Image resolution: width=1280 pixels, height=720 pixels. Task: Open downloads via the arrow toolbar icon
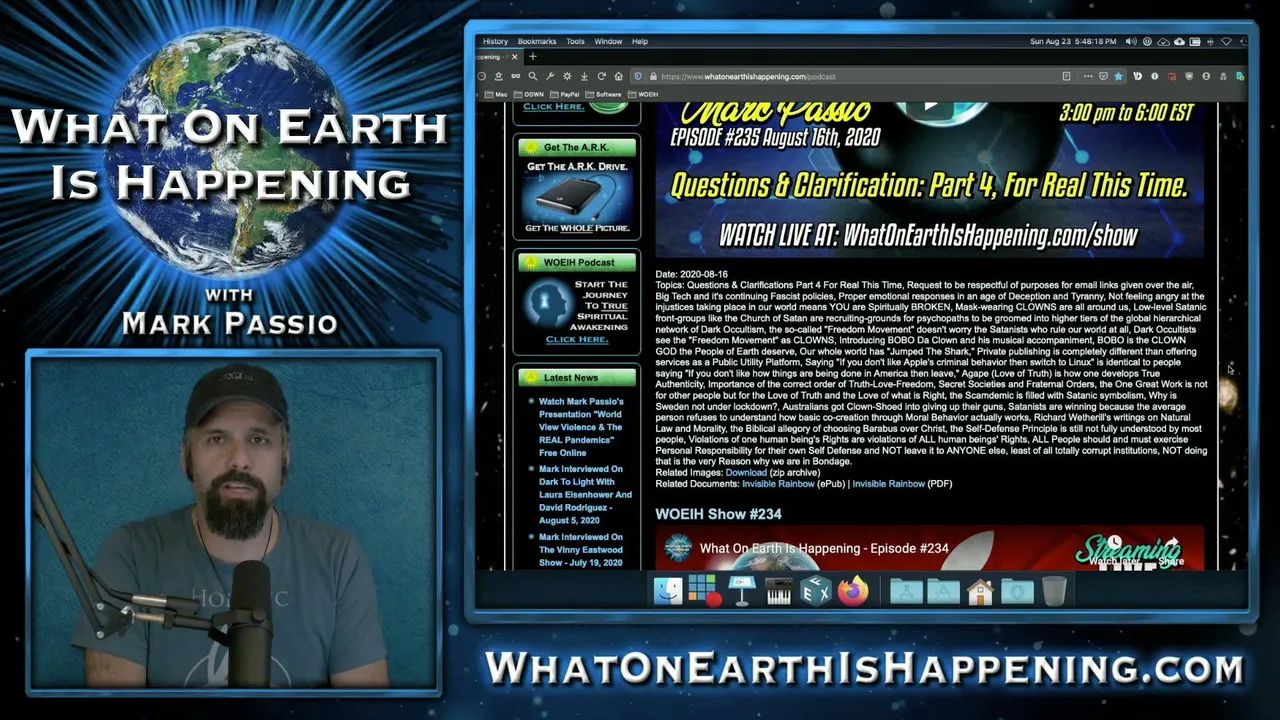point(584,76)
